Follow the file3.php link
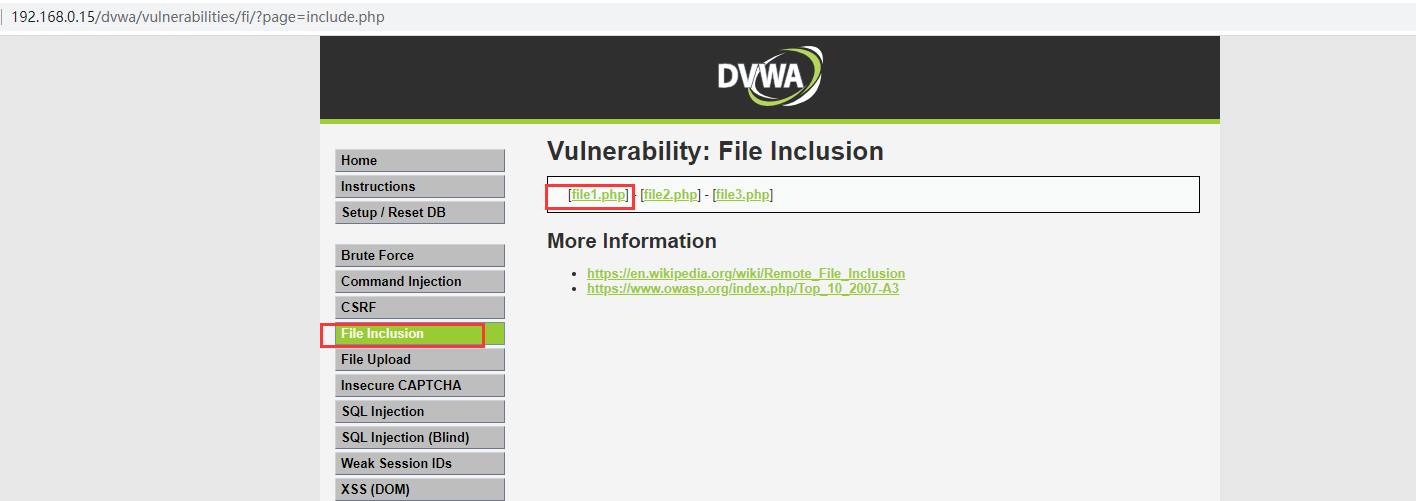1416x501 pixels. click(x=743, y=195)
